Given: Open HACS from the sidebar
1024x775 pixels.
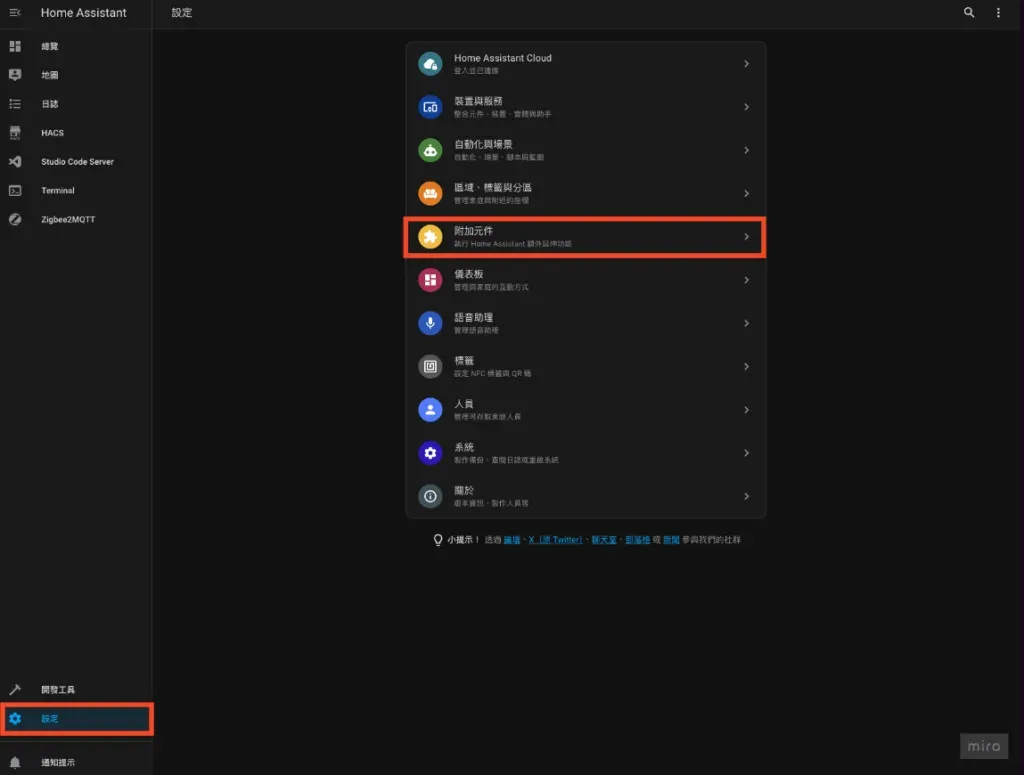Looking at the screenshot, I should 60,132.
